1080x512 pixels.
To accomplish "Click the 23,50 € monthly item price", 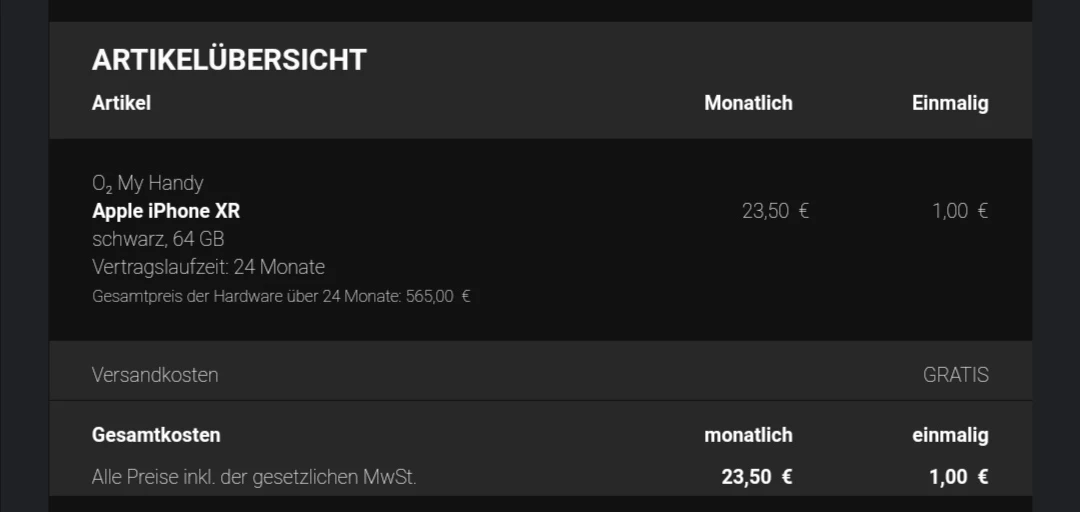I will [x=776, y=211].
